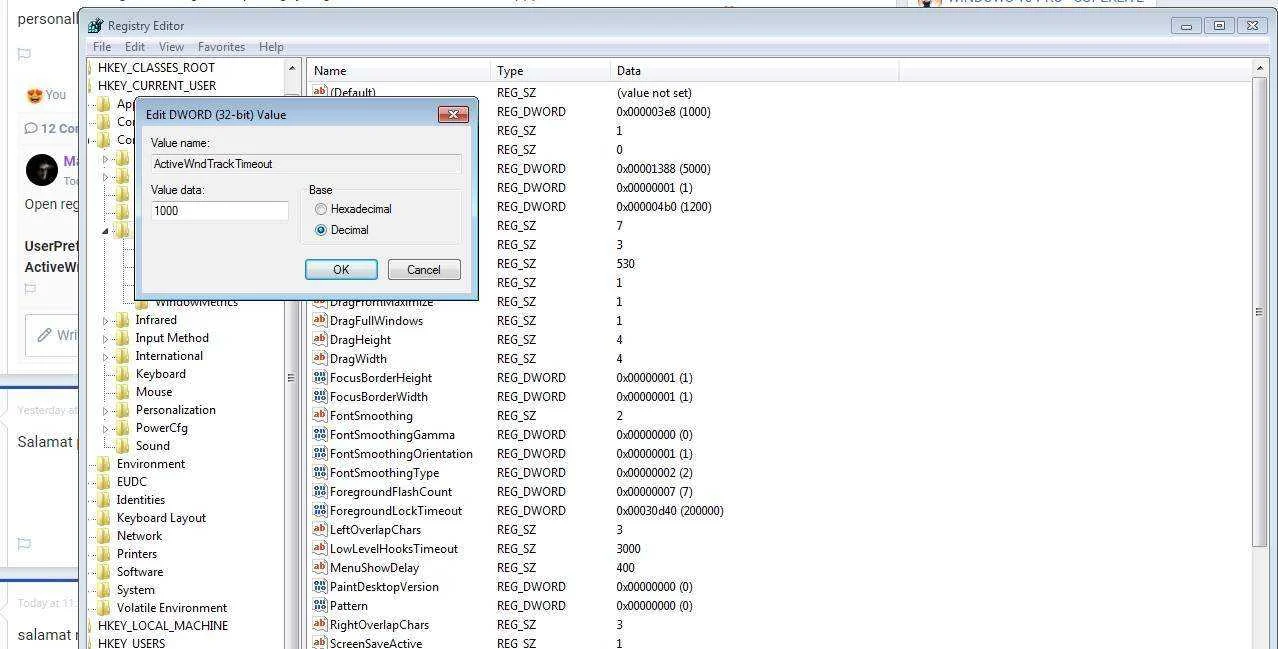The height and width of the screenshot is (649, 1278).
Task: Close the Edit DWORD dialog with X
Action: [x=453, y=114]
